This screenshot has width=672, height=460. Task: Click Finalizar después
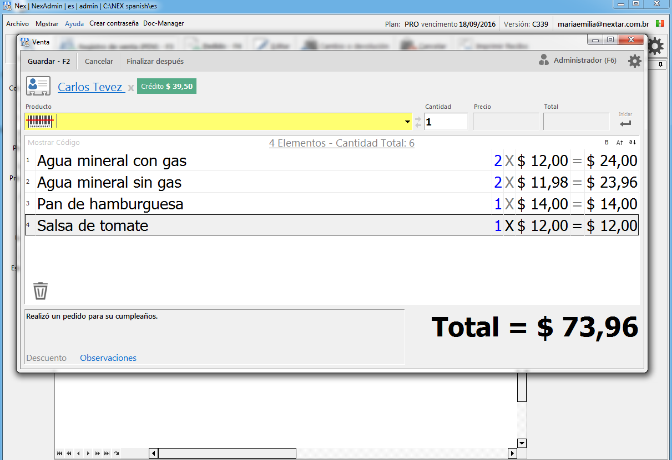pyautogui.click(x=155, y=61)
